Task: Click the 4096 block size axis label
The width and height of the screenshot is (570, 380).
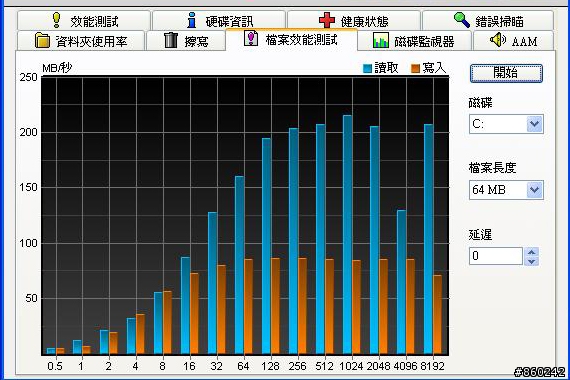Action: click(x=405, y=366)
